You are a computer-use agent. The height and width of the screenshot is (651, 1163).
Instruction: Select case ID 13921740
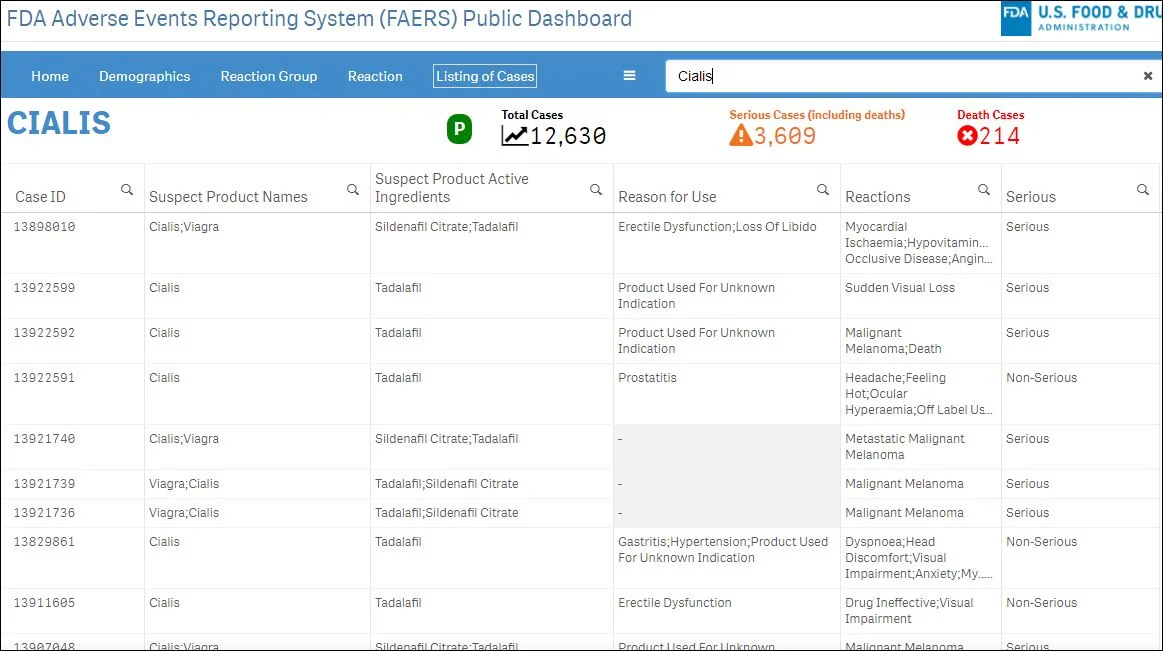click(x=45, y=439)
